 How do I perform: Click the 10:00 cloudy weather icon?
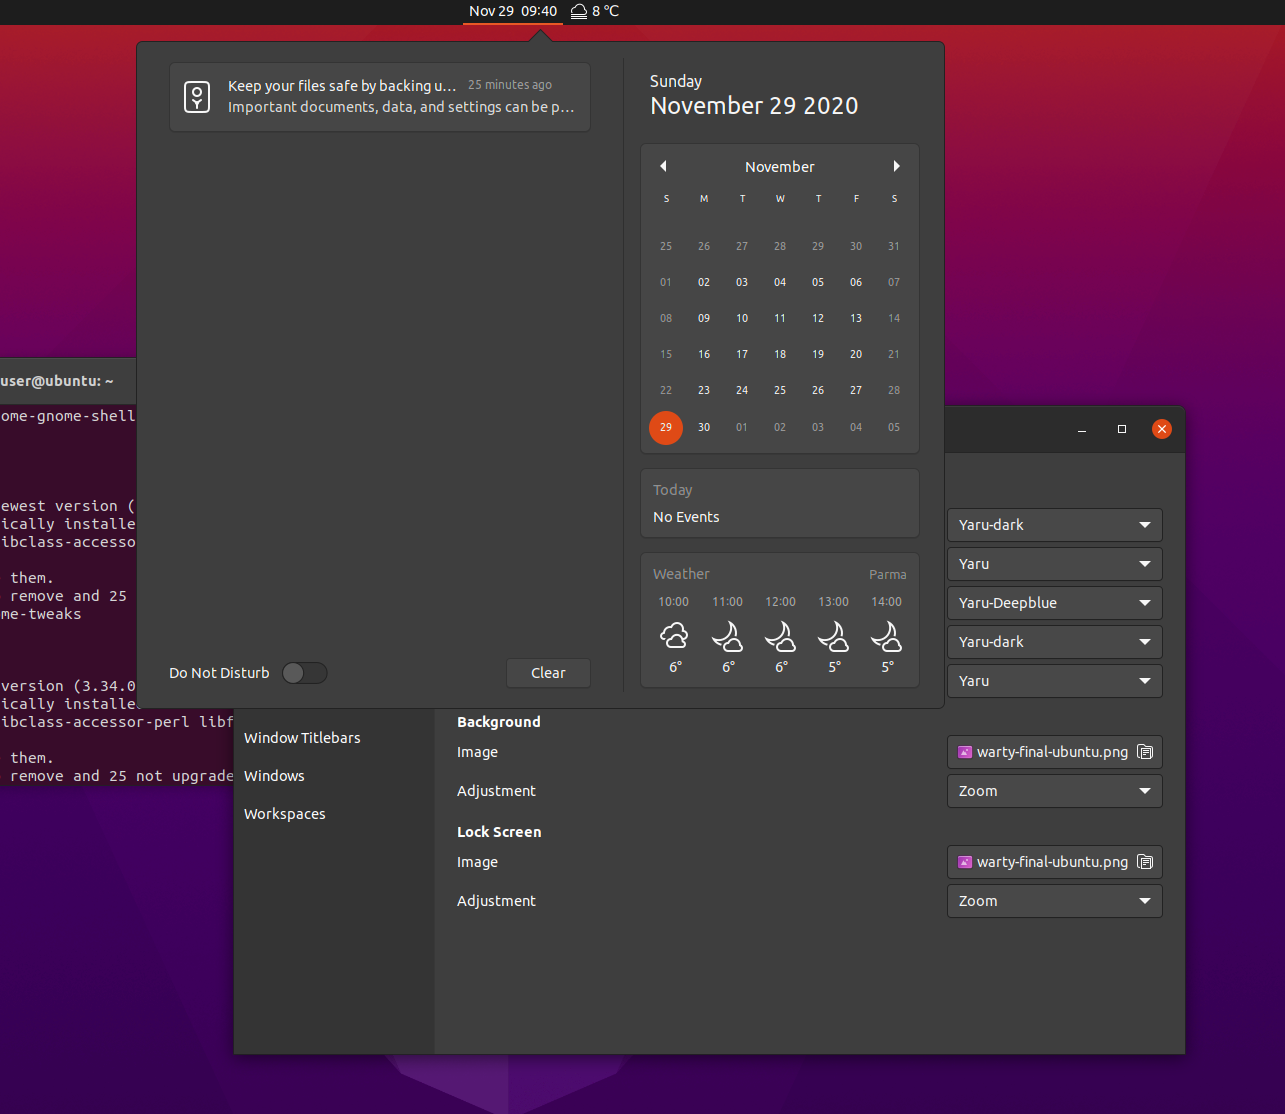click(x=674, y=635)
